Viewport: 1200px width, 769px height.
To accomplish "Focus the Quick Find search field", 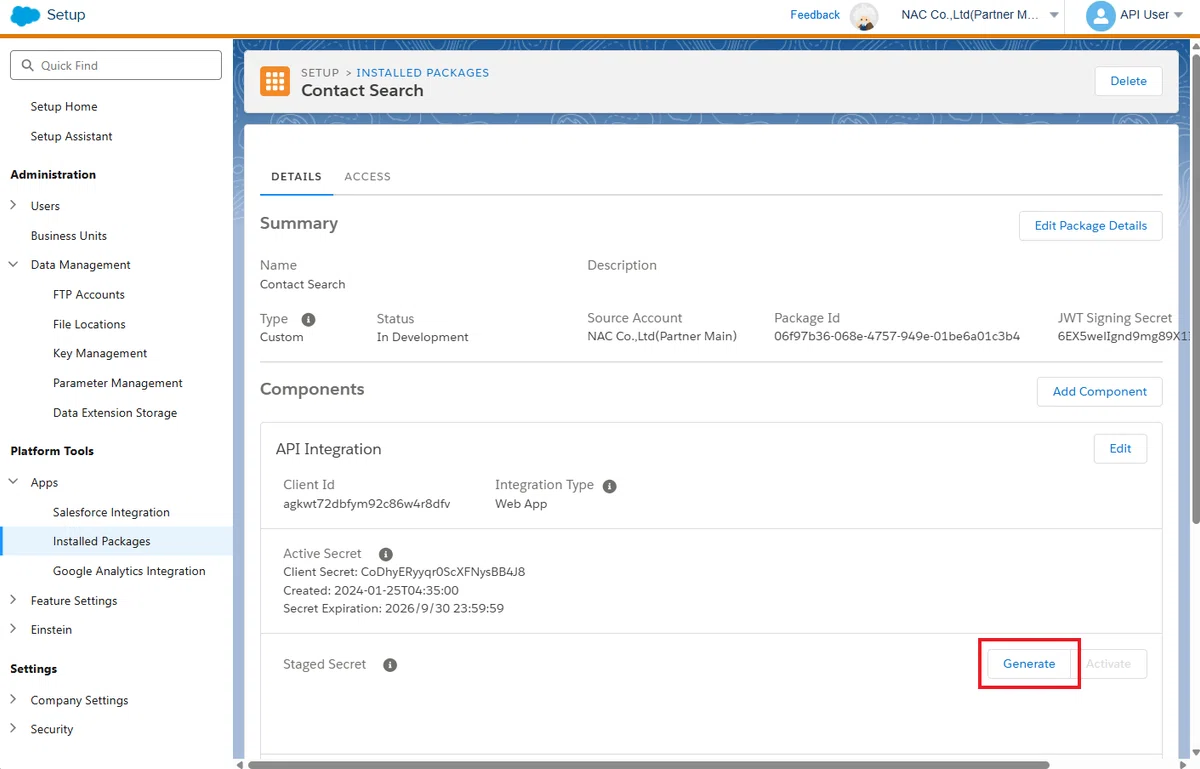I will pos(116,66).
